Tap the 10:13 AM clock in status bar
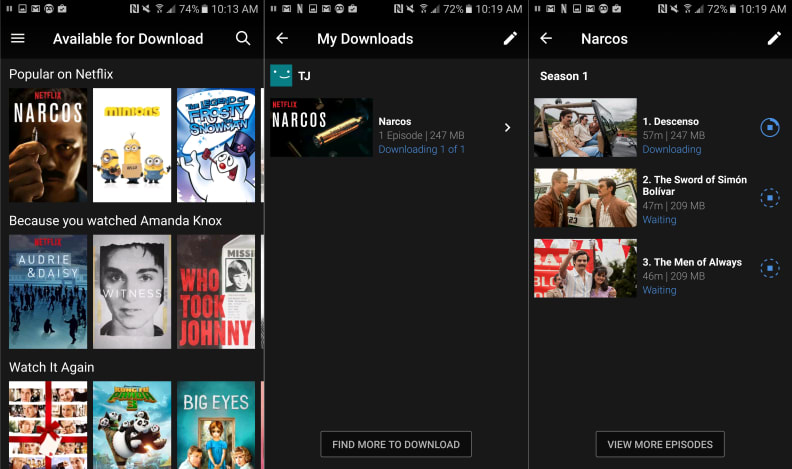Image resolution: width=792 pixels, height=469 pixels. tap(234, 9)
